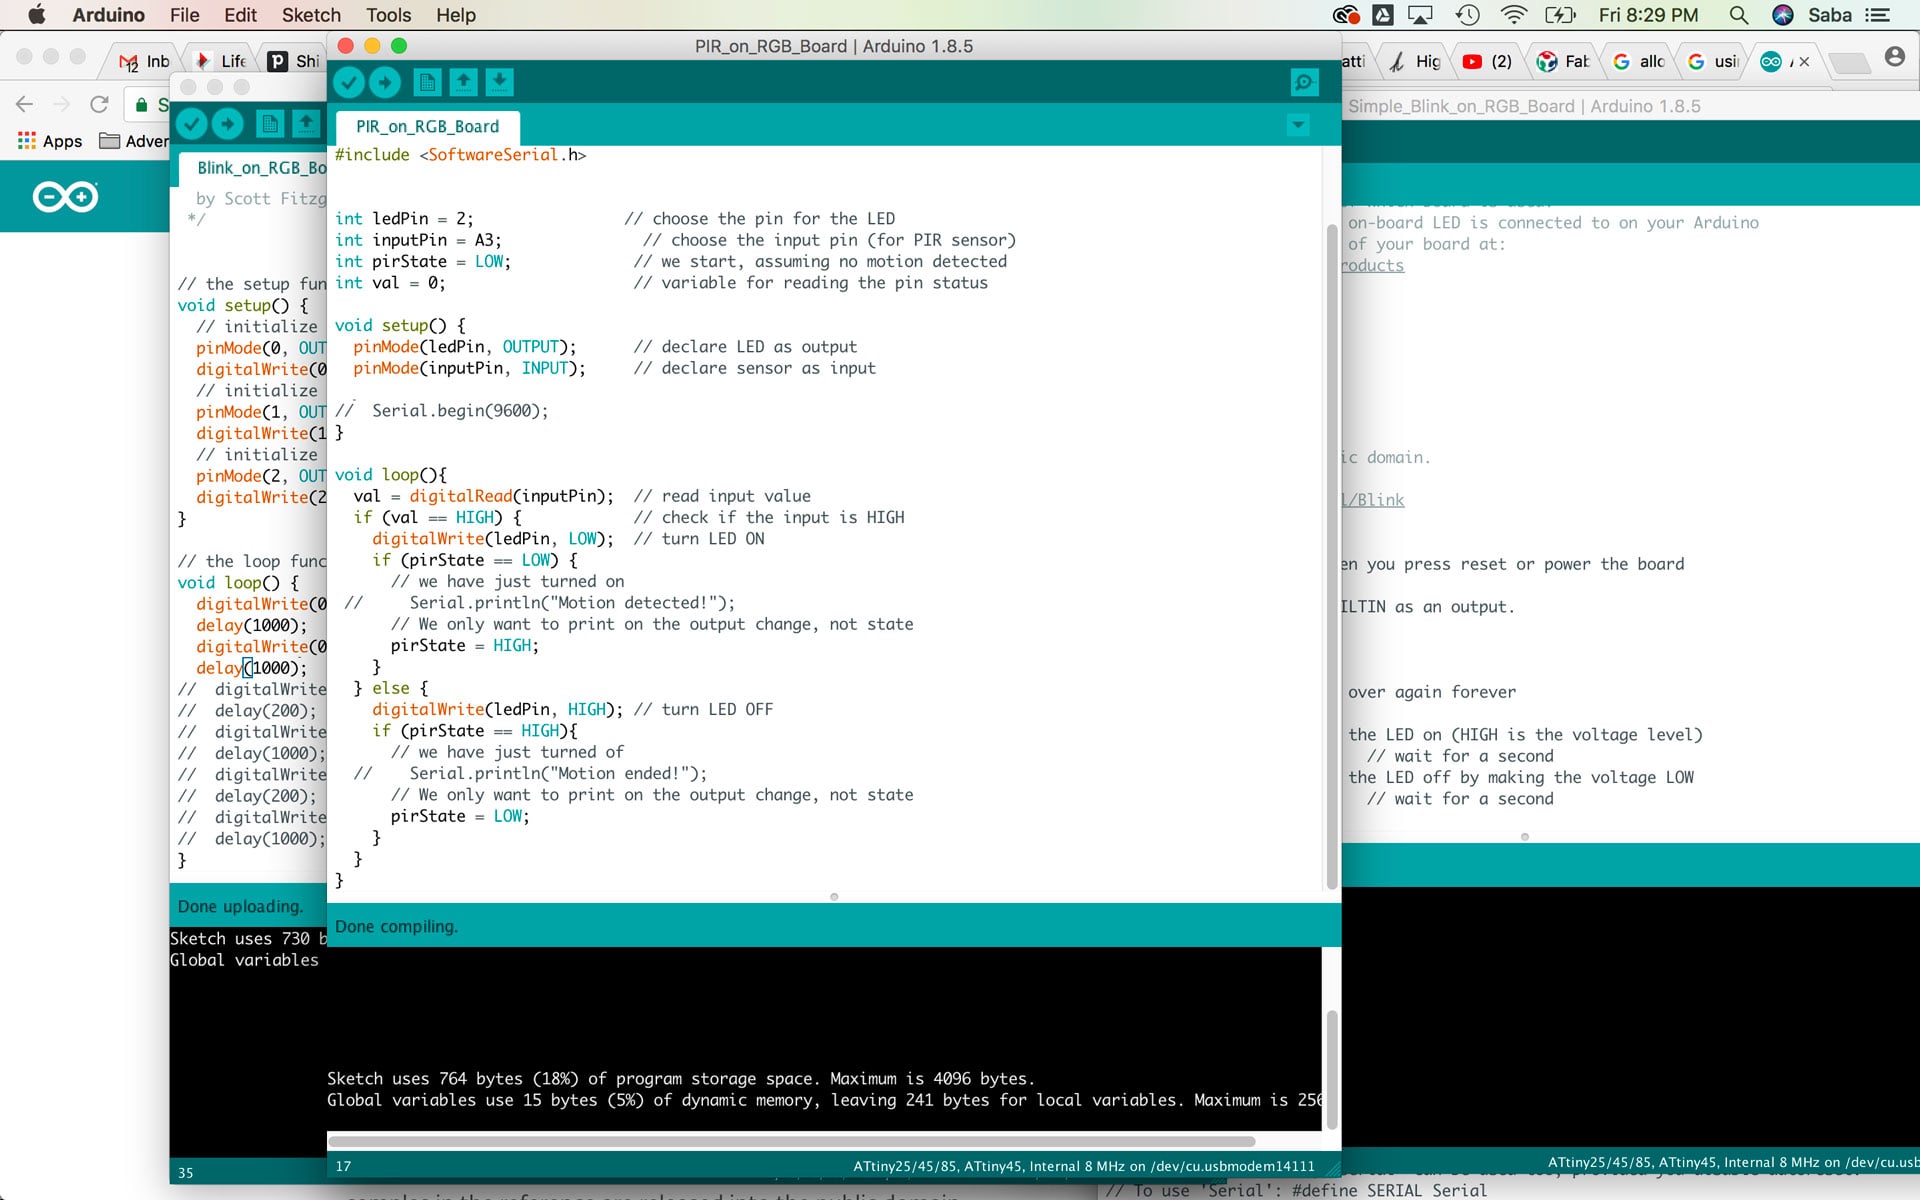Screen dimensions: 1920x1200
Task: Click the Arduino logo on webpage
Action: tap(65, 197)
